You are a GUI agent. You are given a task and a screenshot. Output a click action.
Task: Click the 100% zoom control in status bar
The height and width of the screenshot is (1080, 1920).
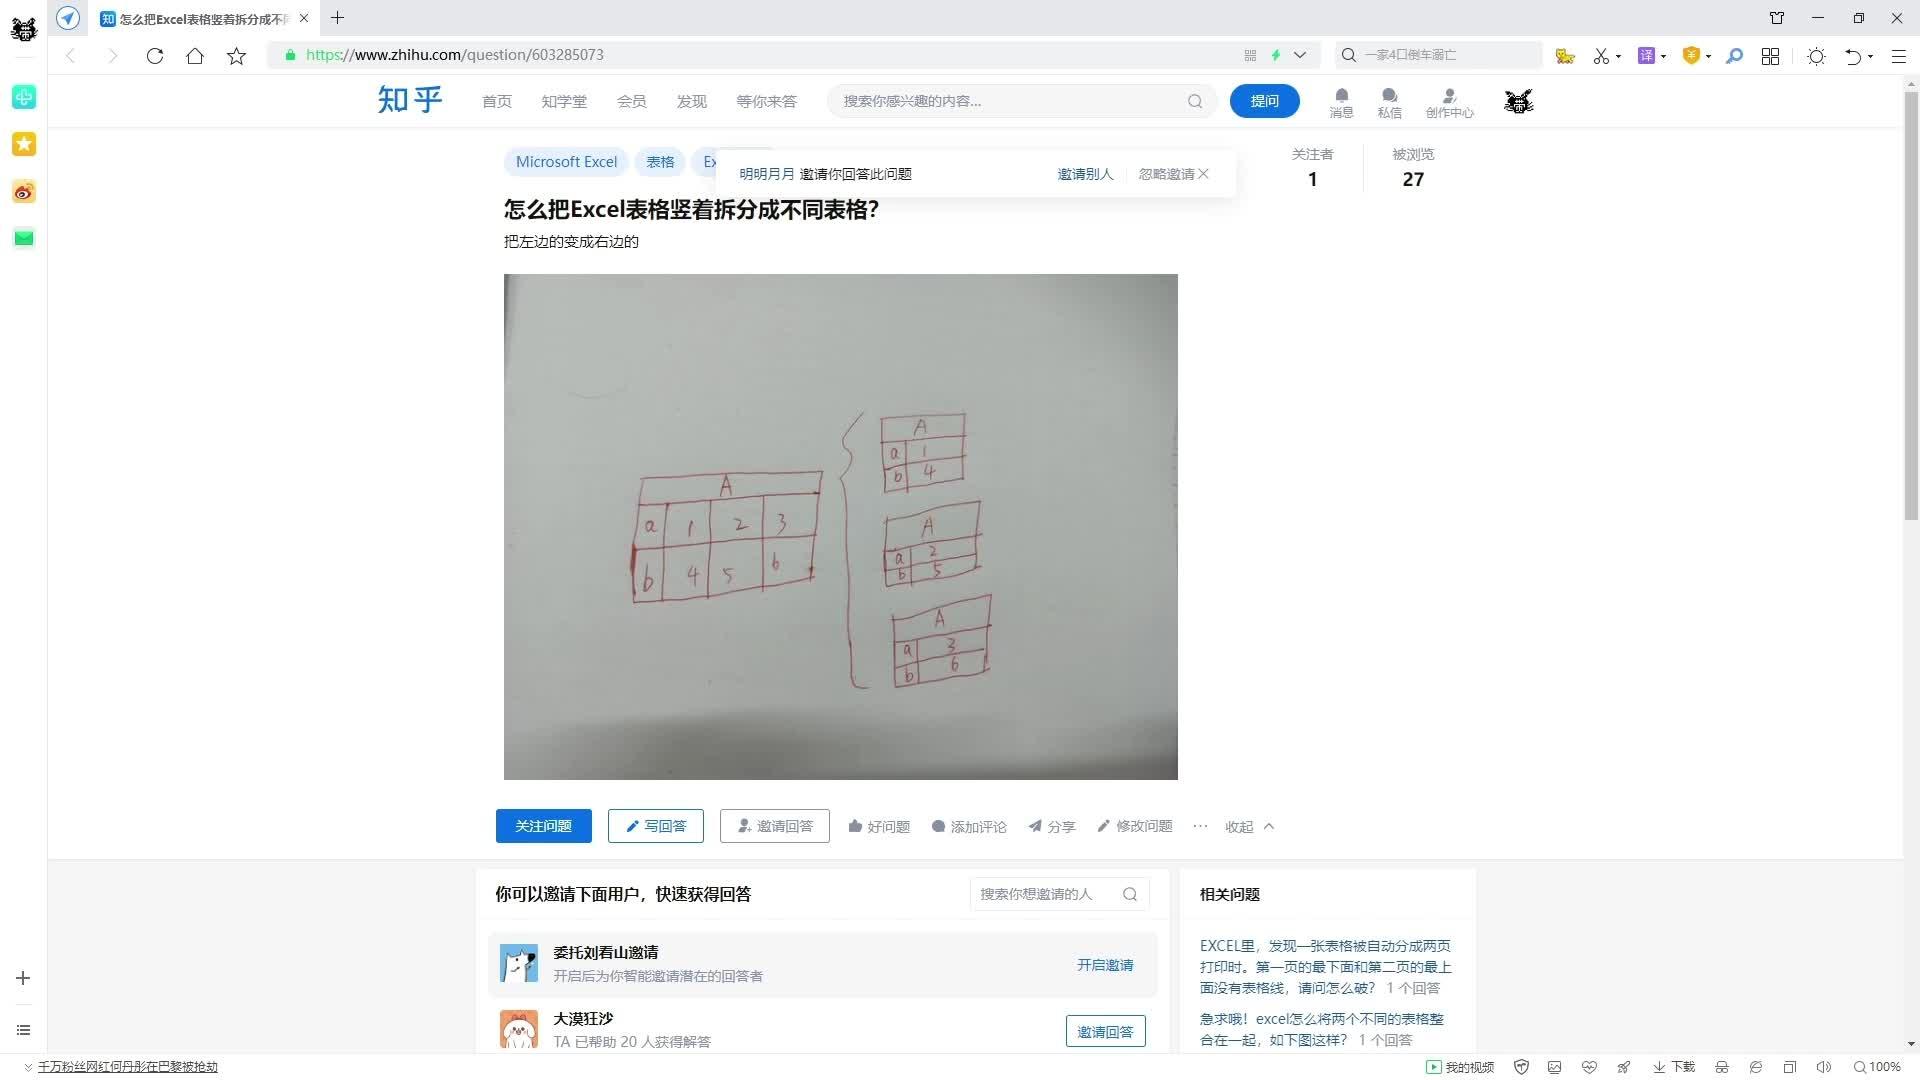(1879, 1066)
